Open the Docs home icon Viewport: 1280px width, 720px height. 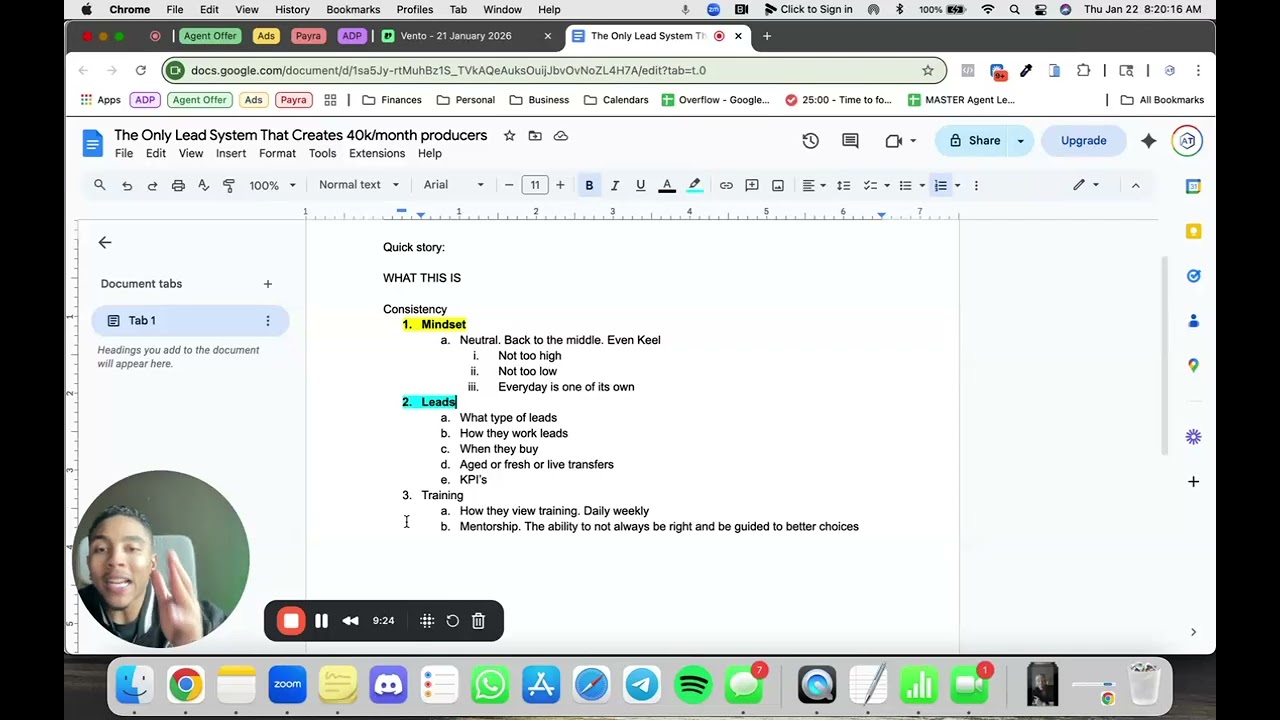click(x=92, y=143)
